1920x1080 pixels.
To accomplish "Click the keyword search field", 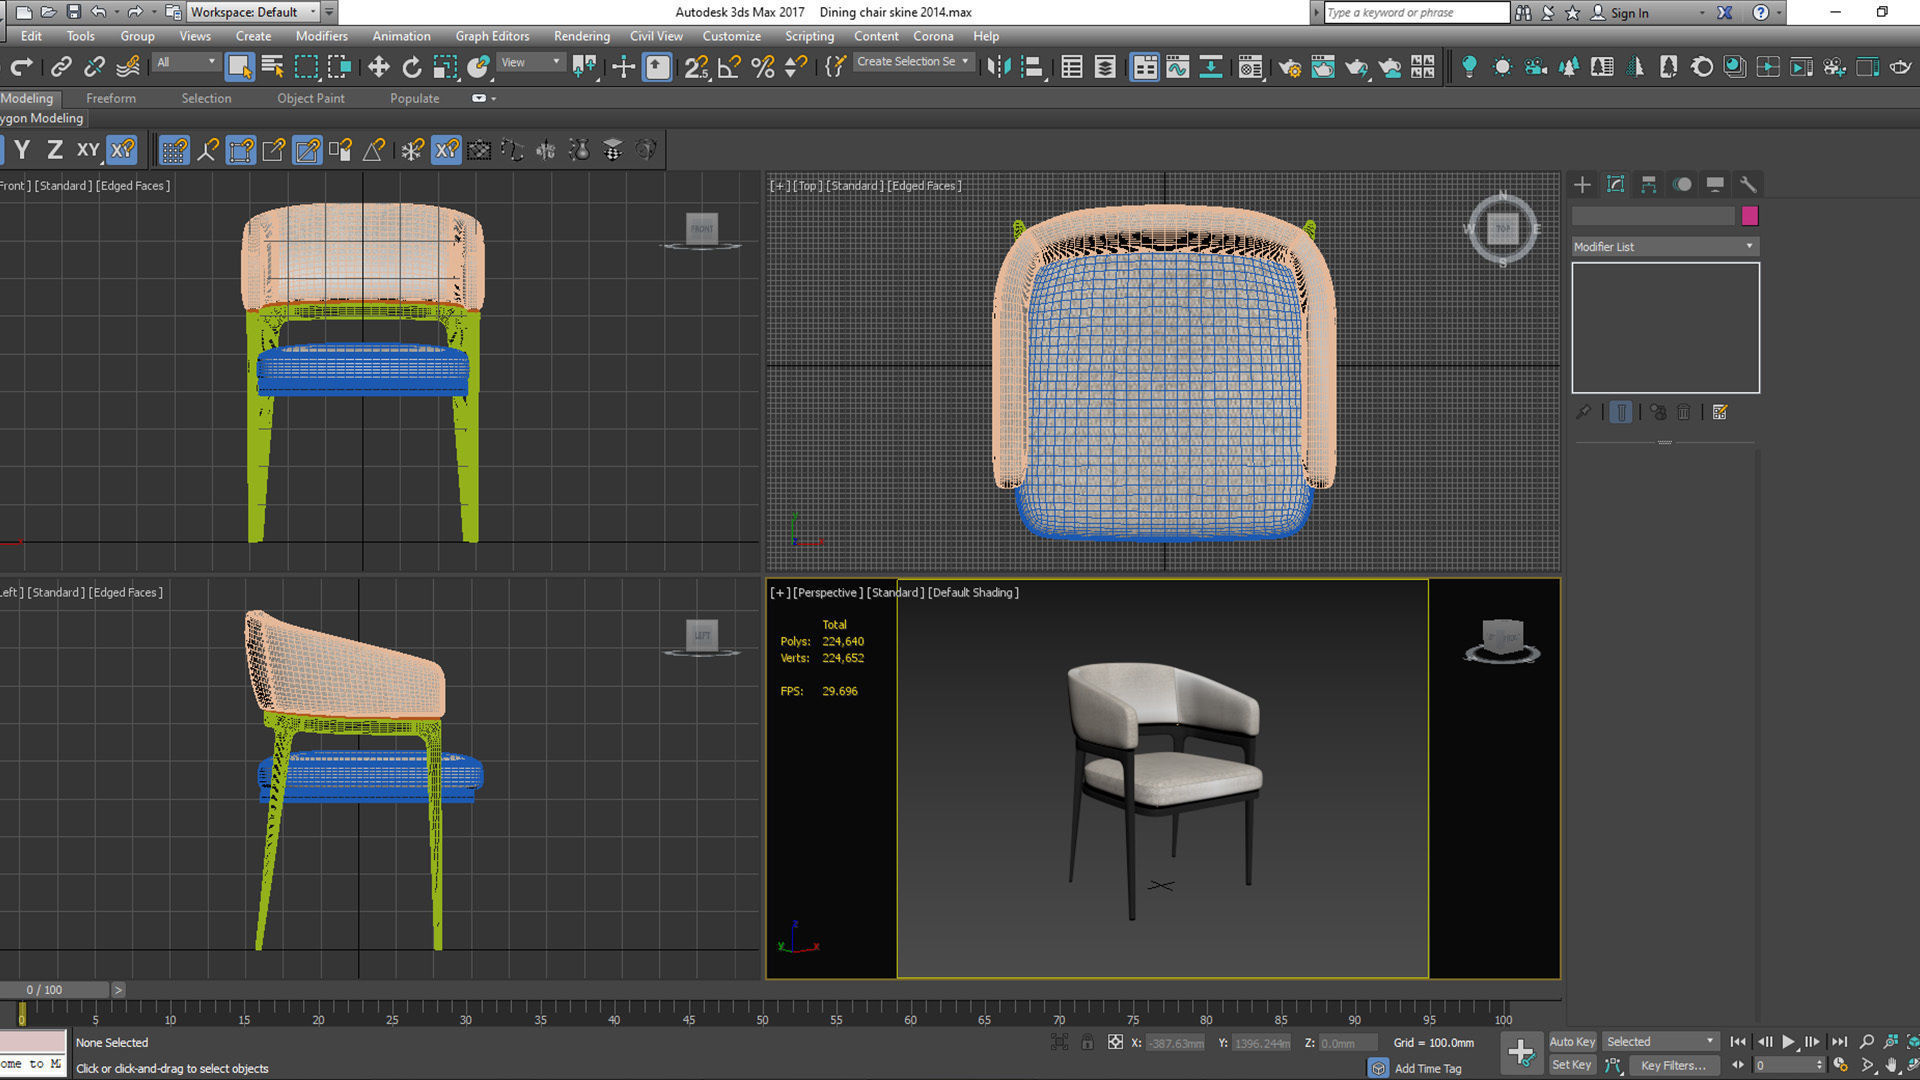I will coord(1416,12).
